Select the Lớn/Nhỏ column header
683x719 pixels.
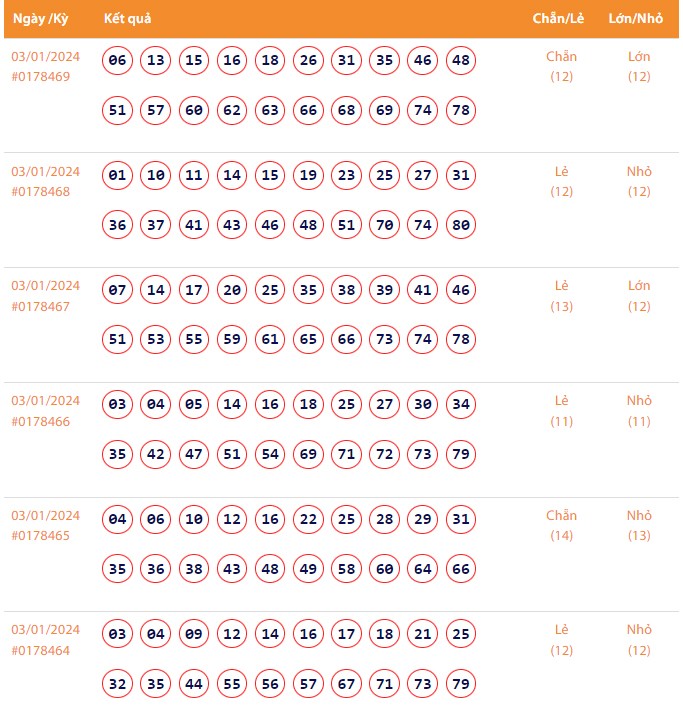[636, 21]
